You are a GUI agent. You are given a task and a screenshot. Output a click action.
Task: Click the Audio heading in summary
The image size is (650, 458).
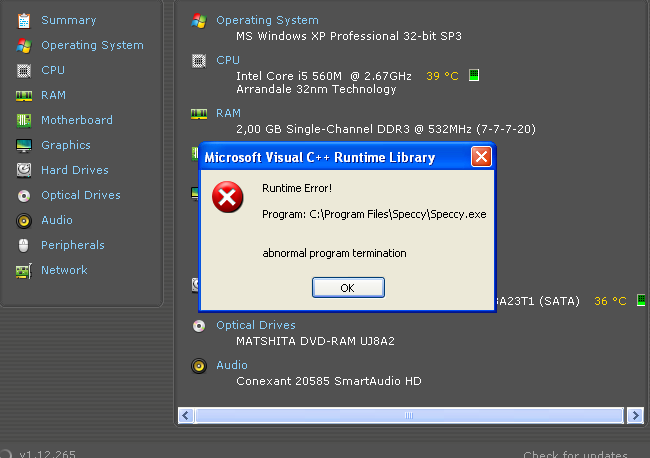(232, 365)
